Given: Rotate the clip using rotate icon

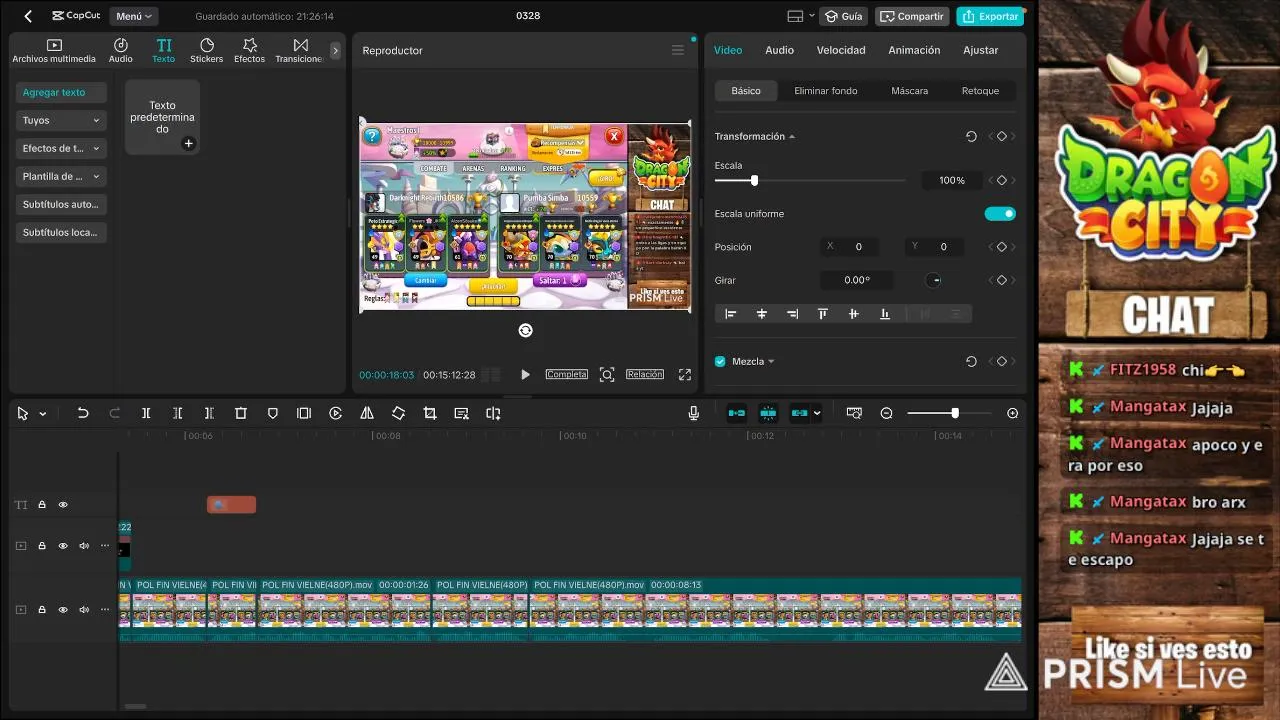Looking at the screenshot, I should pos(398,413).
